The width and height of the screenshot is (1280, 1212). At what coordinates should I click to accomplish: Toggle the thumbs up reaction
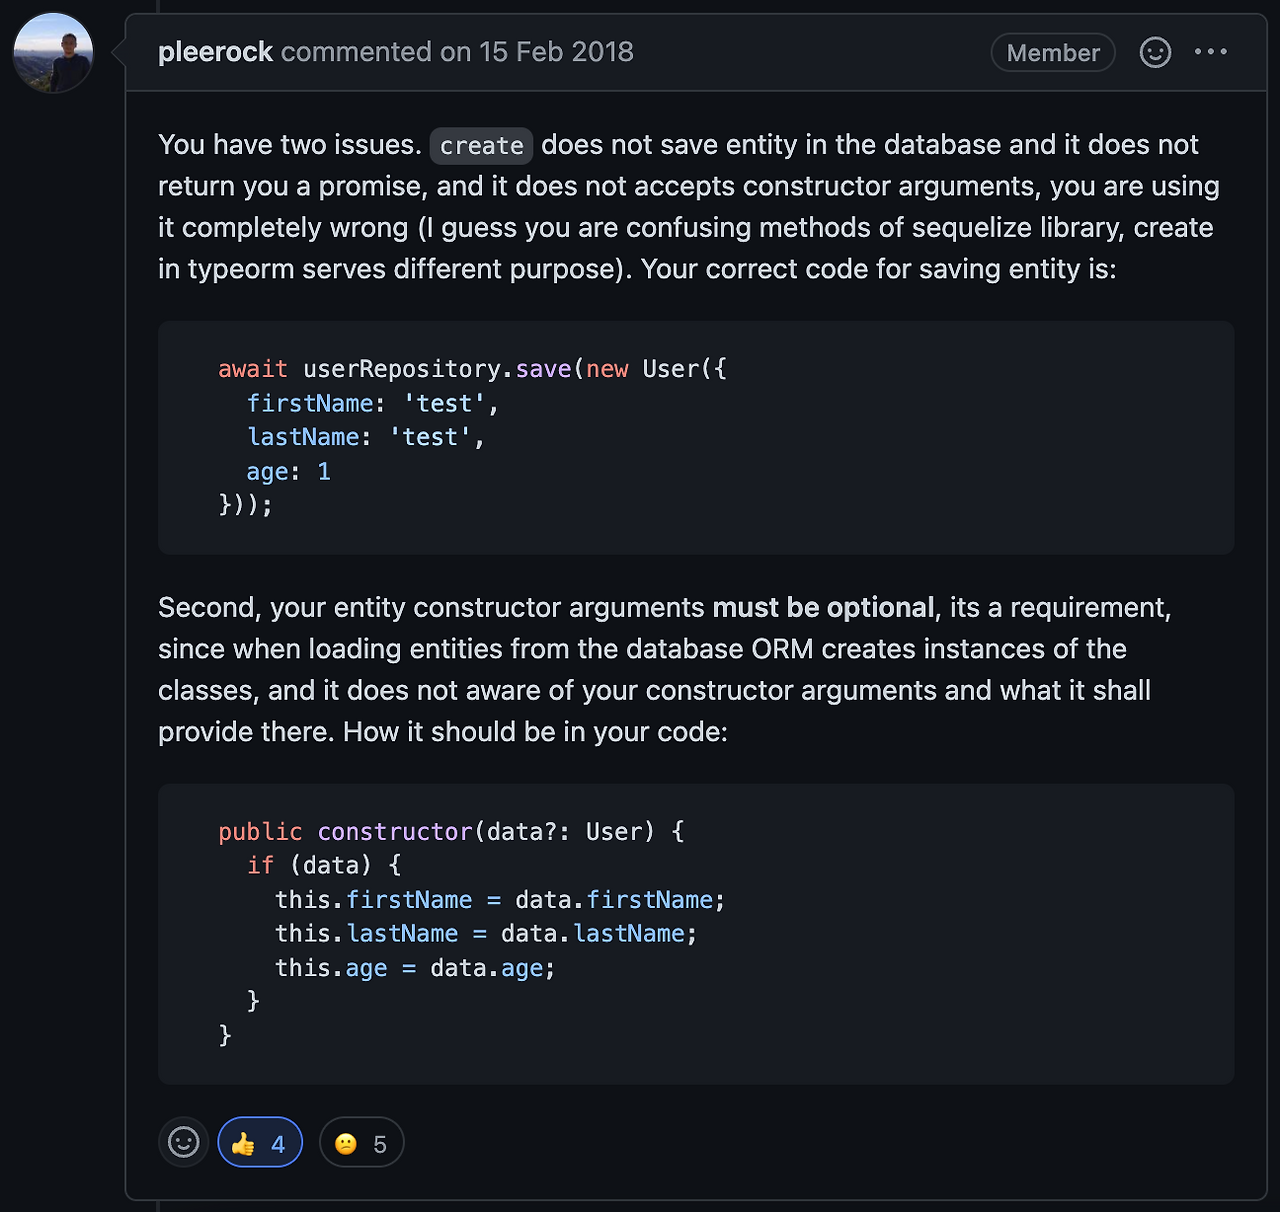pyautogui.click(x=260, y=1142)
